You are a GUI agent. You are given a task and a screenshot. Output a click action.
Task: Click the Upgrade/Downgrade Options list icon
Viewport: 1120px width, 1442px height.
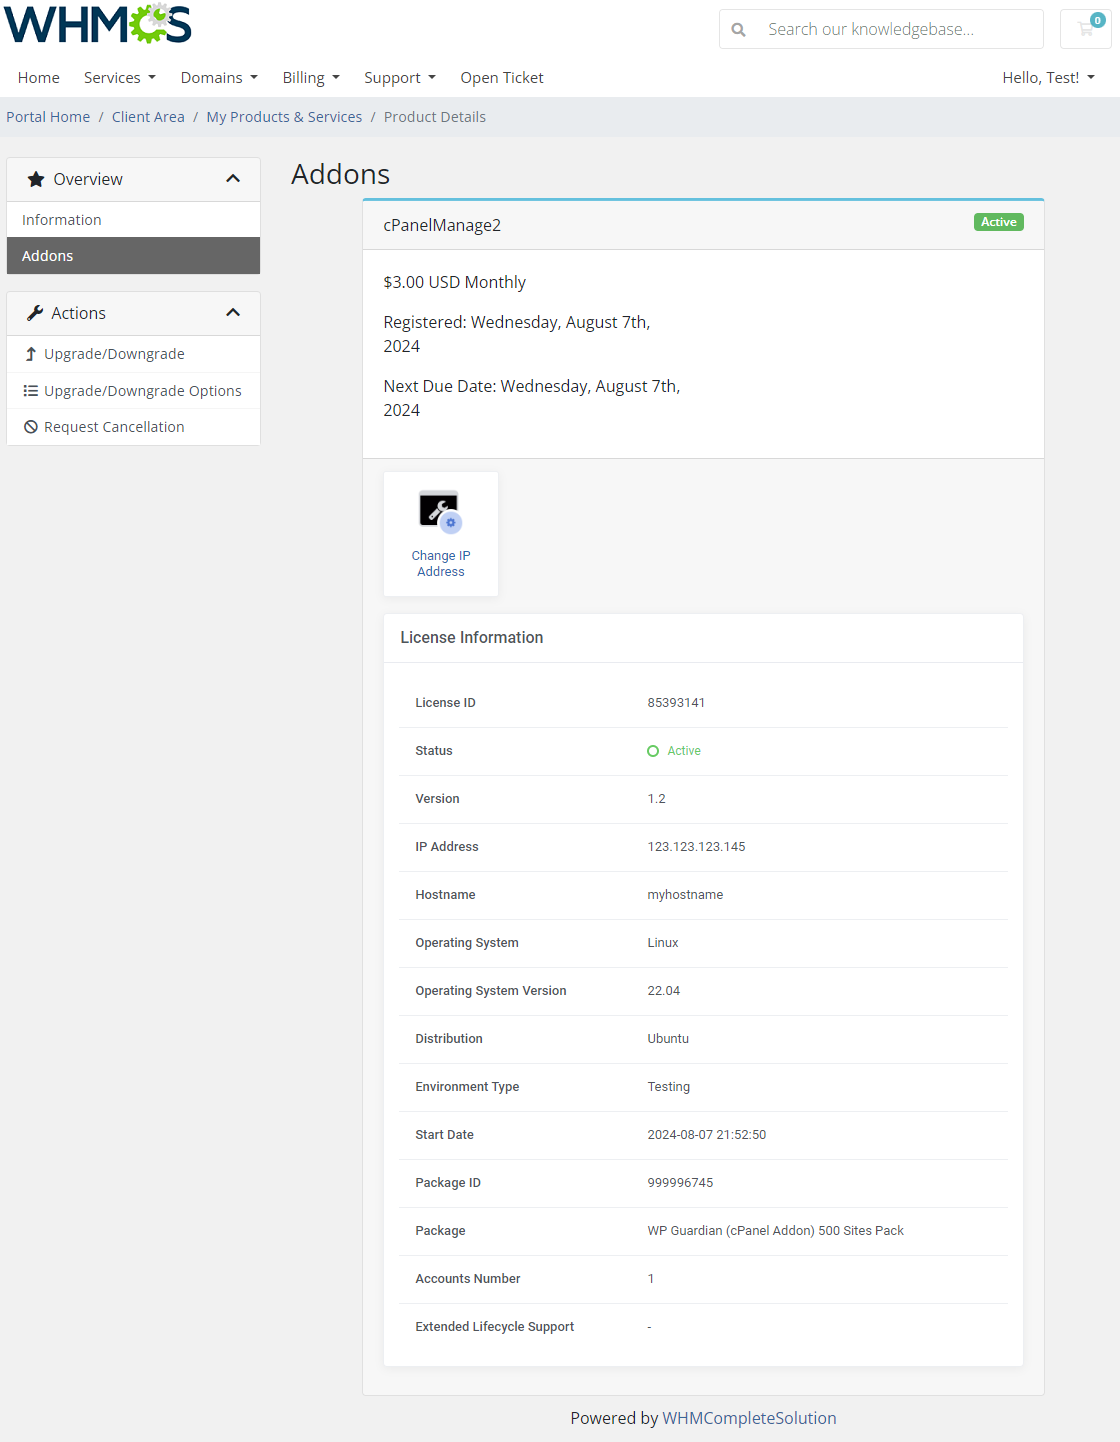point(31,391)
